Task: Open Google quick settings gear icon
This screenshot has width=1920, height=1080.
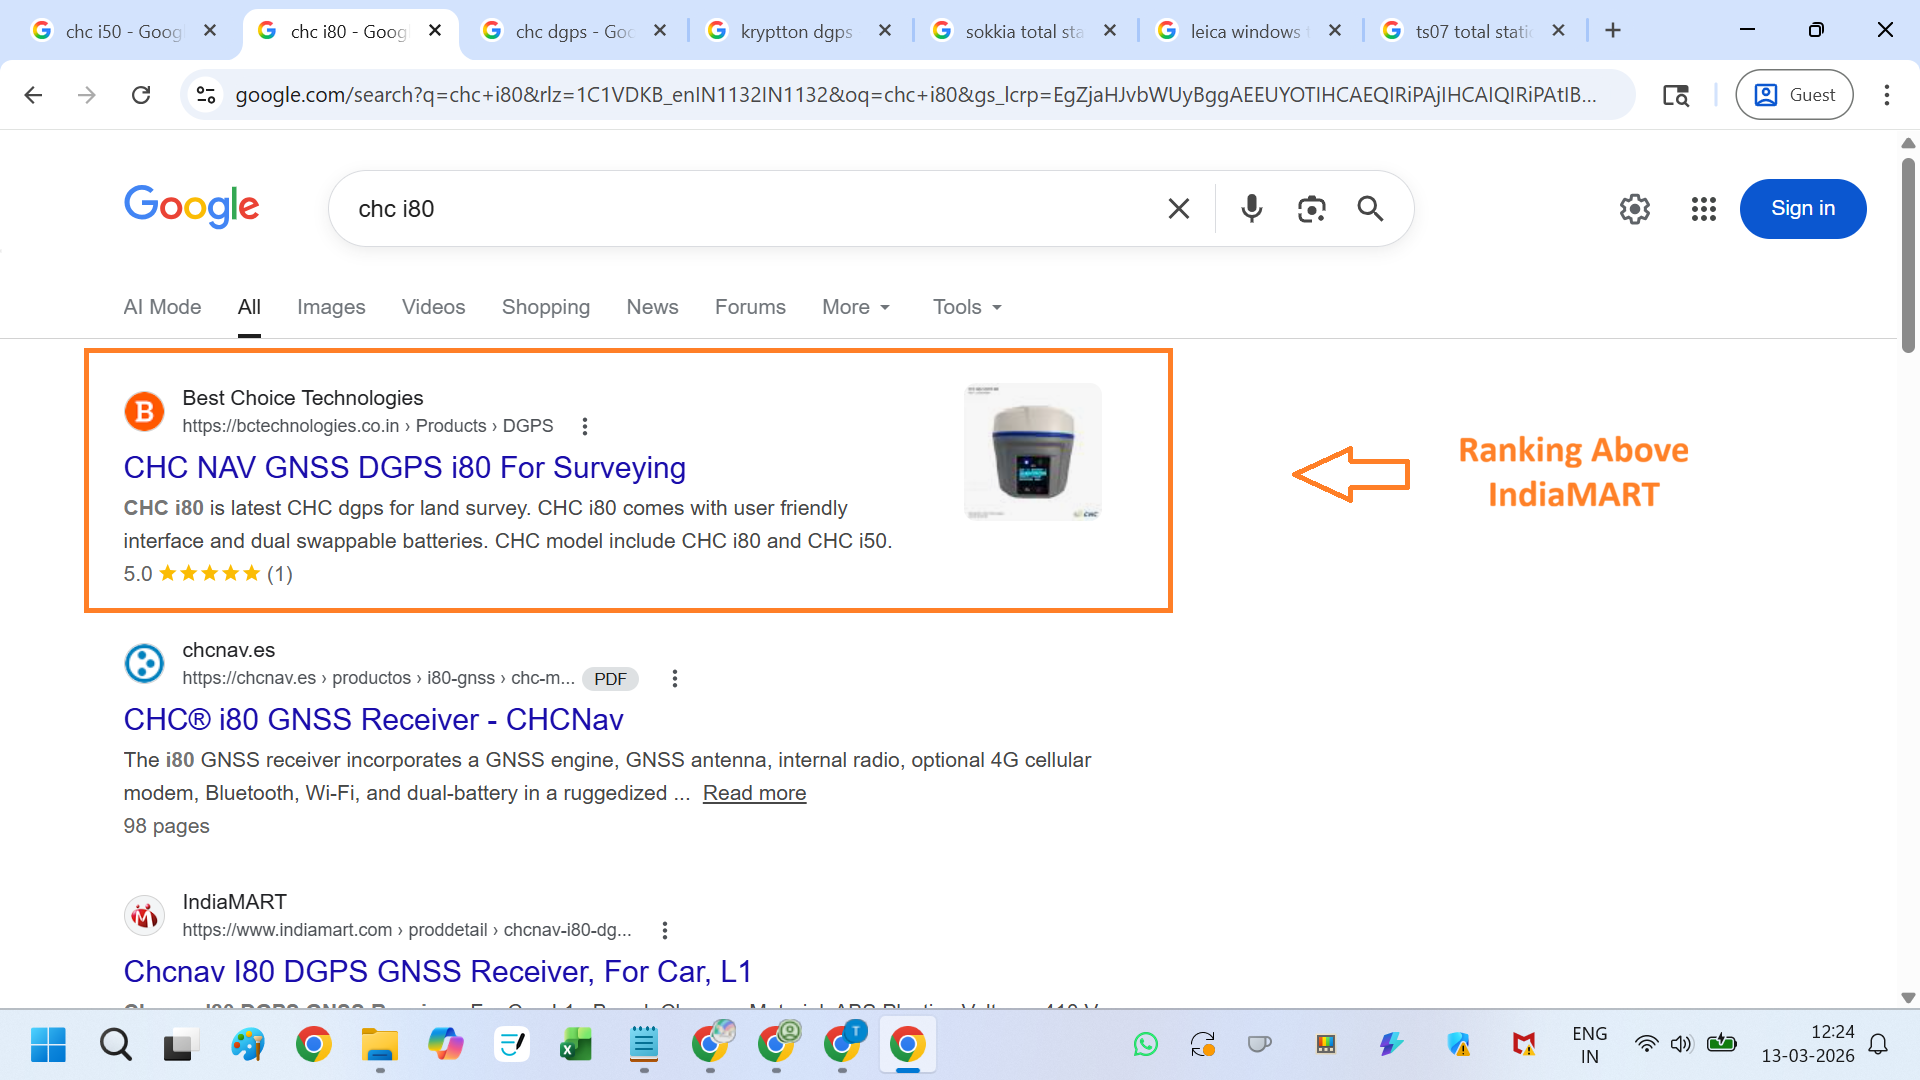Action: tap(1634, 208)
